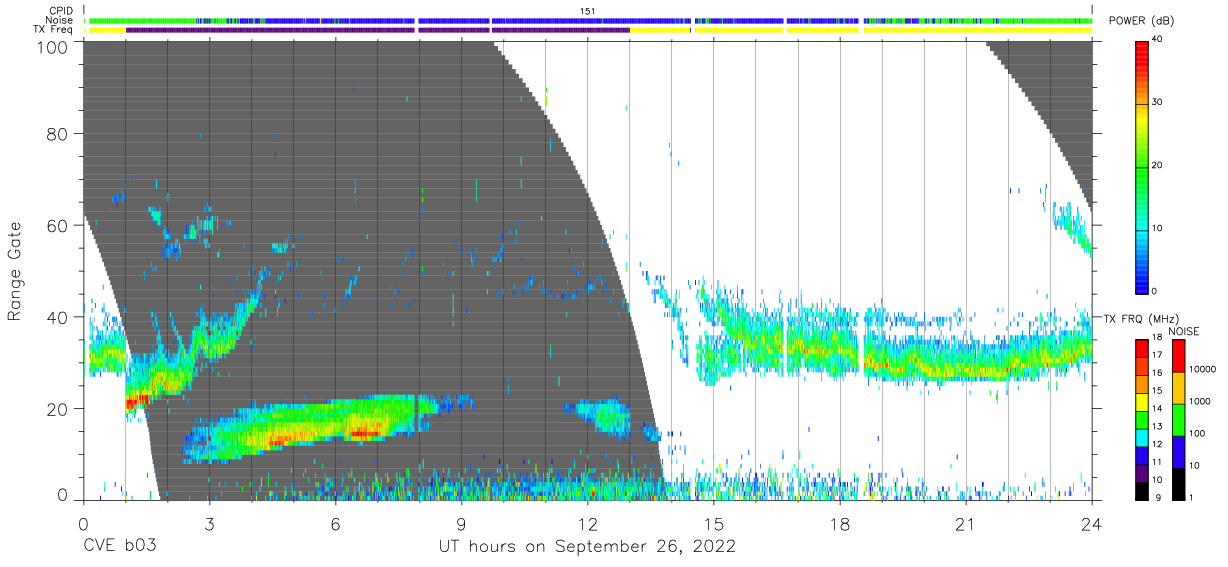Click the "CPID" header label

(x=62, y=10)
